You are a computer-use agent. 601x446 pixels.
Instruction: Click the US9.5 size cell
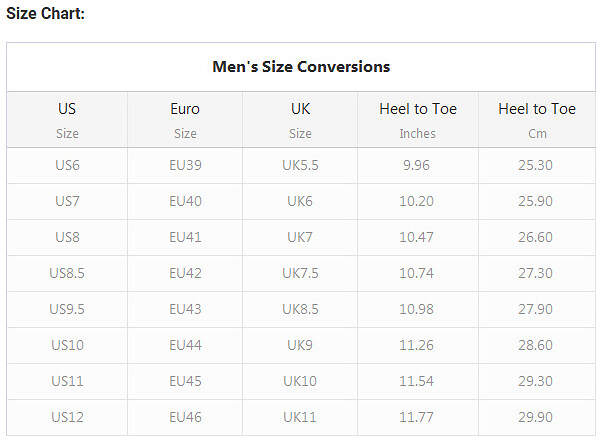point(67,309)
